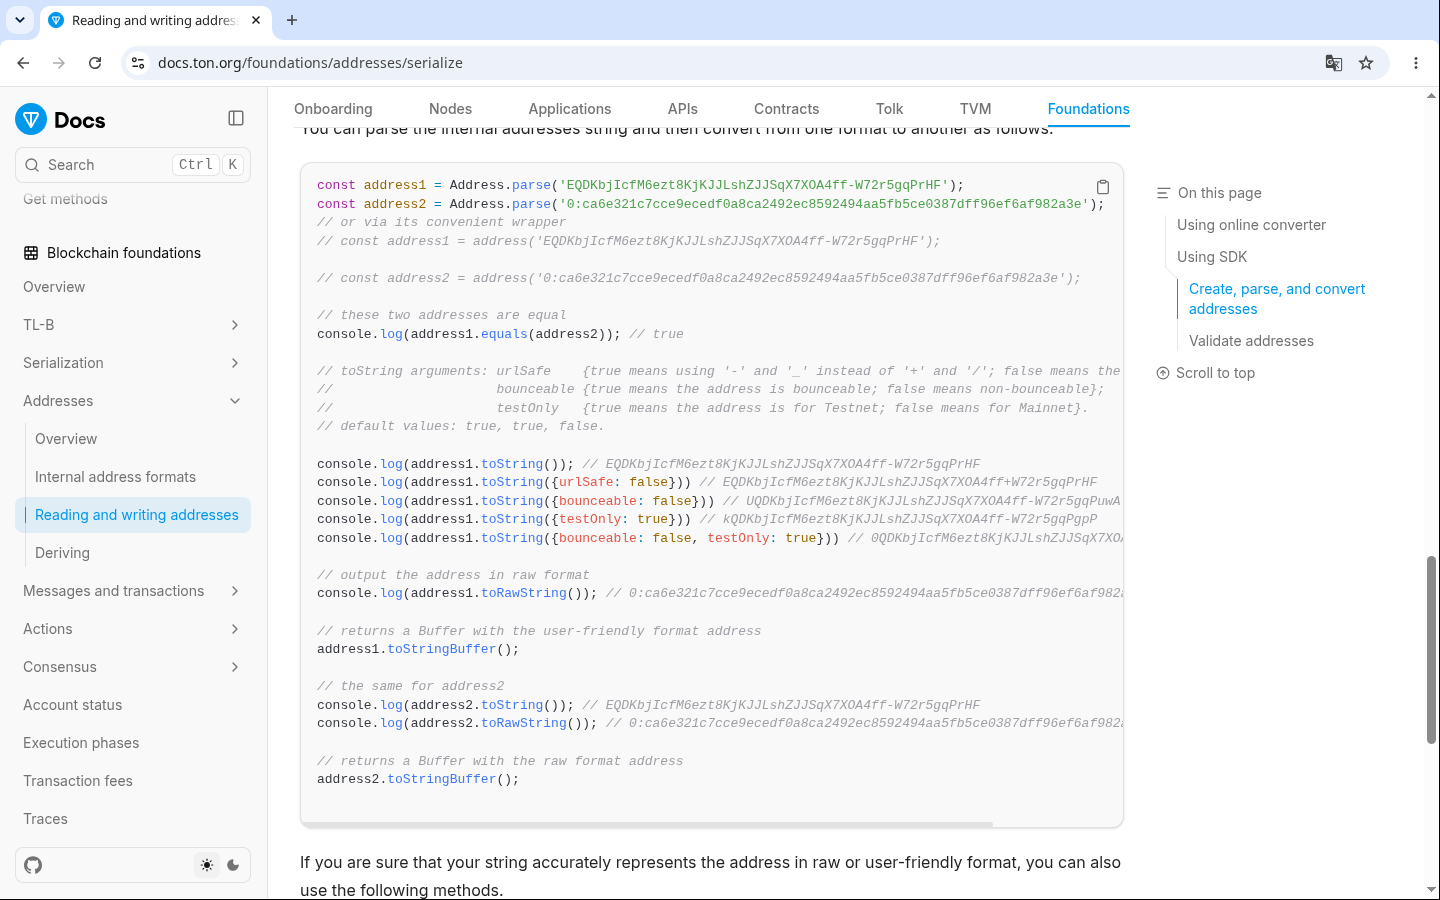Close the Reading and writing addresses tab

click(x=256, y=20)
